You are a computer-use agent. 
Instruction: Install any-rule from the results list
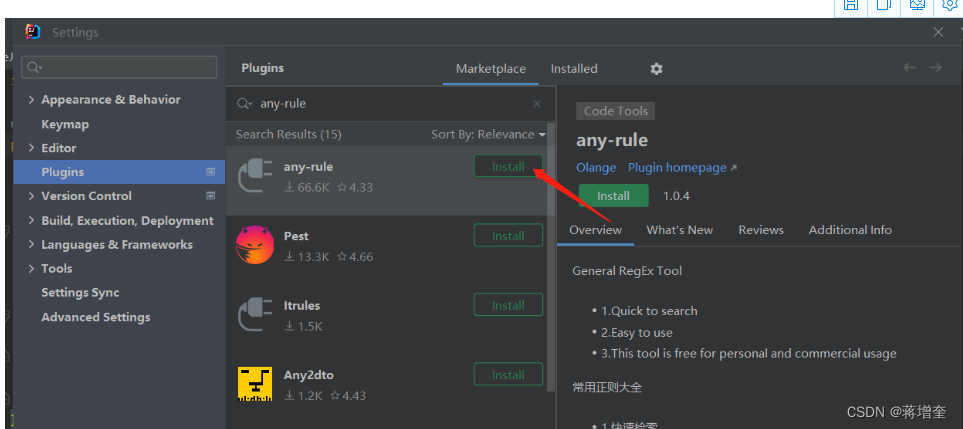pyautogui.click(x=508, y=166)
